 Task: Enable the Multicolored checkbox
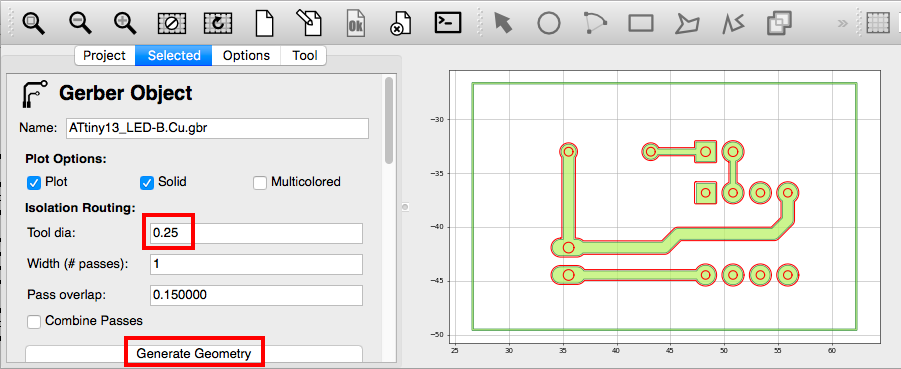point(260,182)
